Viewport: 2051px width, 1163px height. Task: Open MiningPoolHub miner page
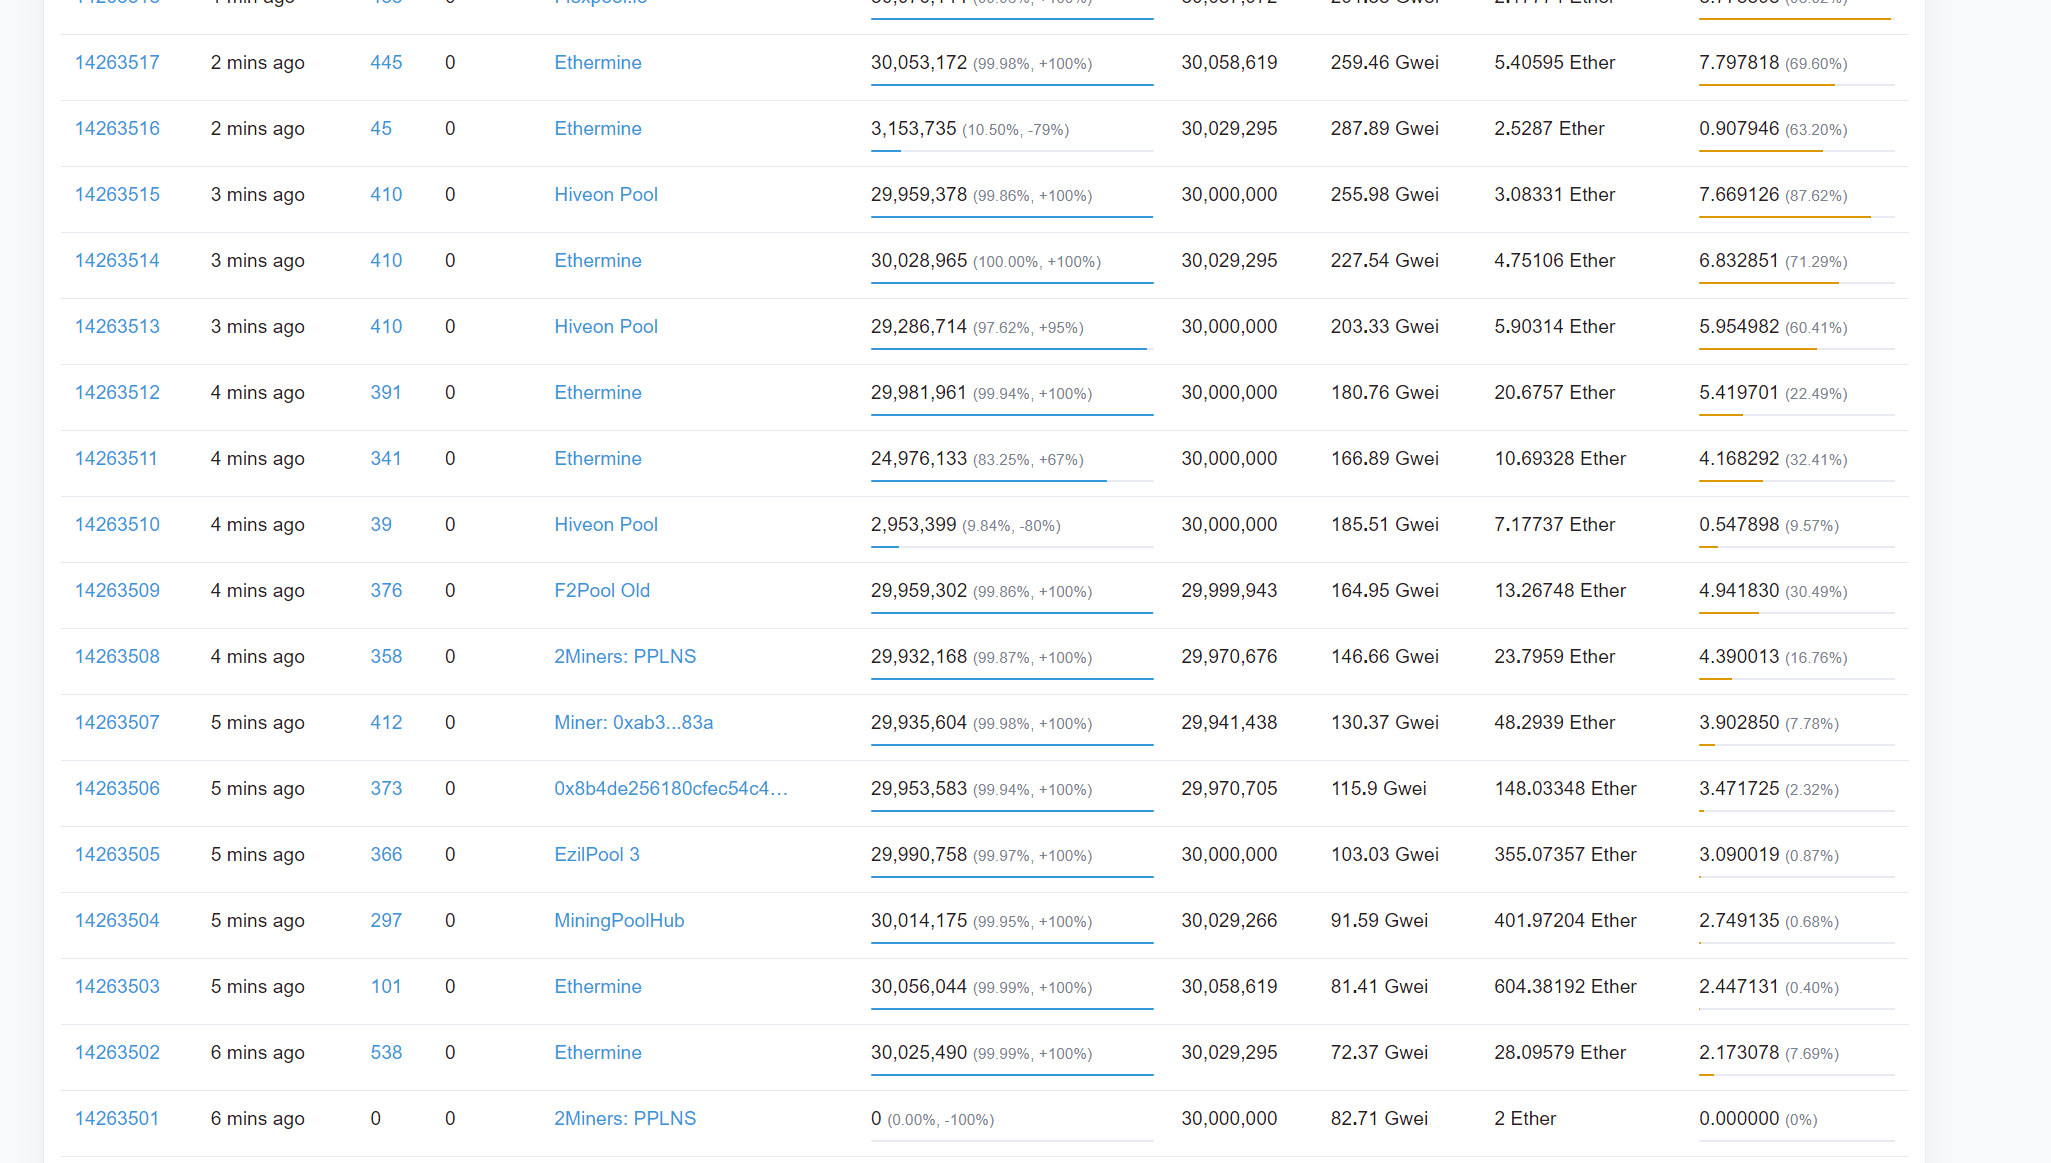click(x=619, y=921)
